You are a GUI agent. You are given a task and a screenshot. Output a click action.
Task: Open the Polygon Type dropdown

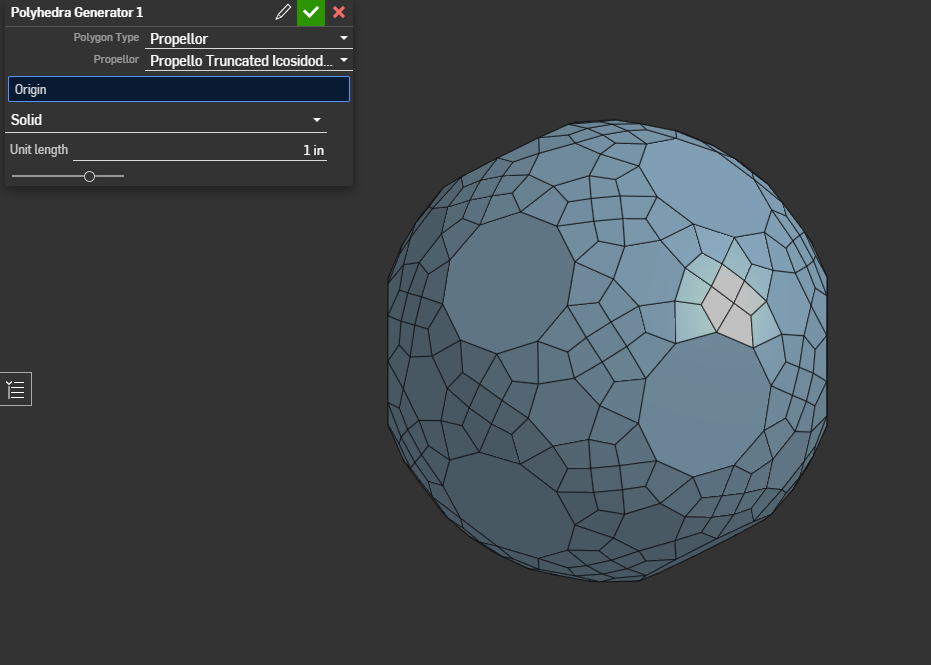[x=249, y=38]
